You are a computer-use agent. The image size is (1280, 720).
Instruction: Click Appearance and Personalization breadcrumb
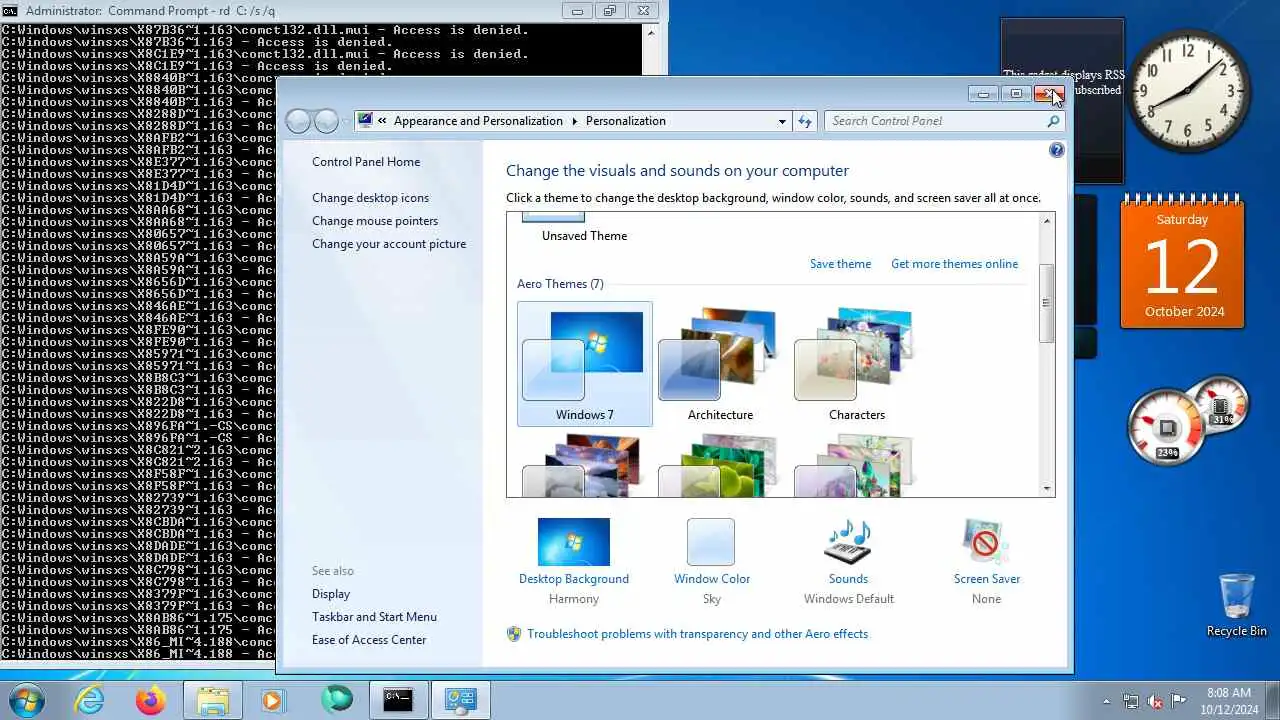[478, 121]
